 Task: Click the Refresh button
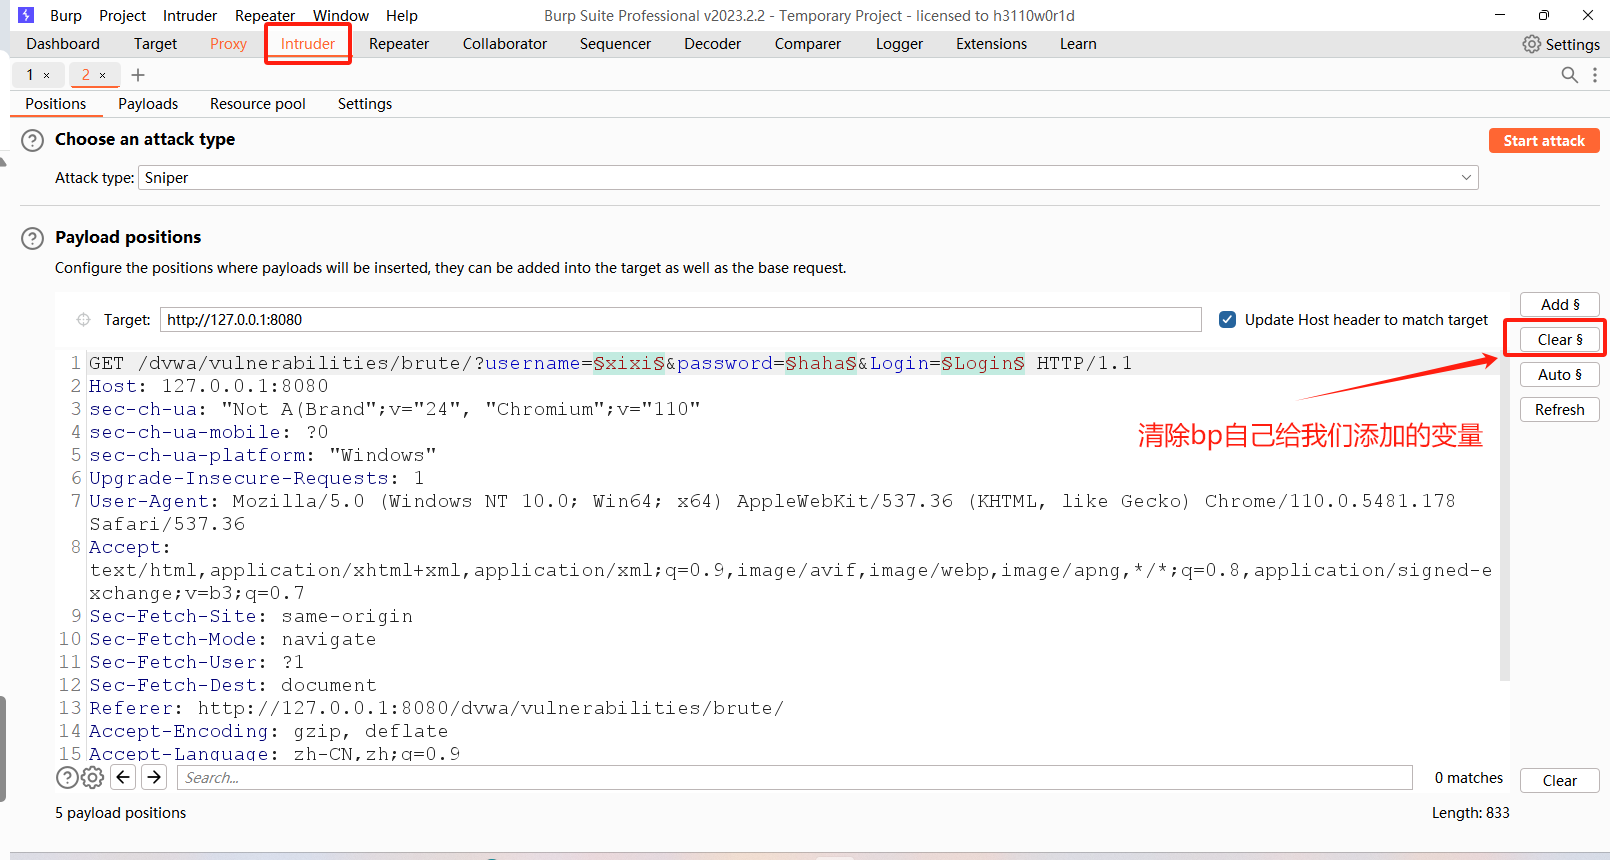1560,410
